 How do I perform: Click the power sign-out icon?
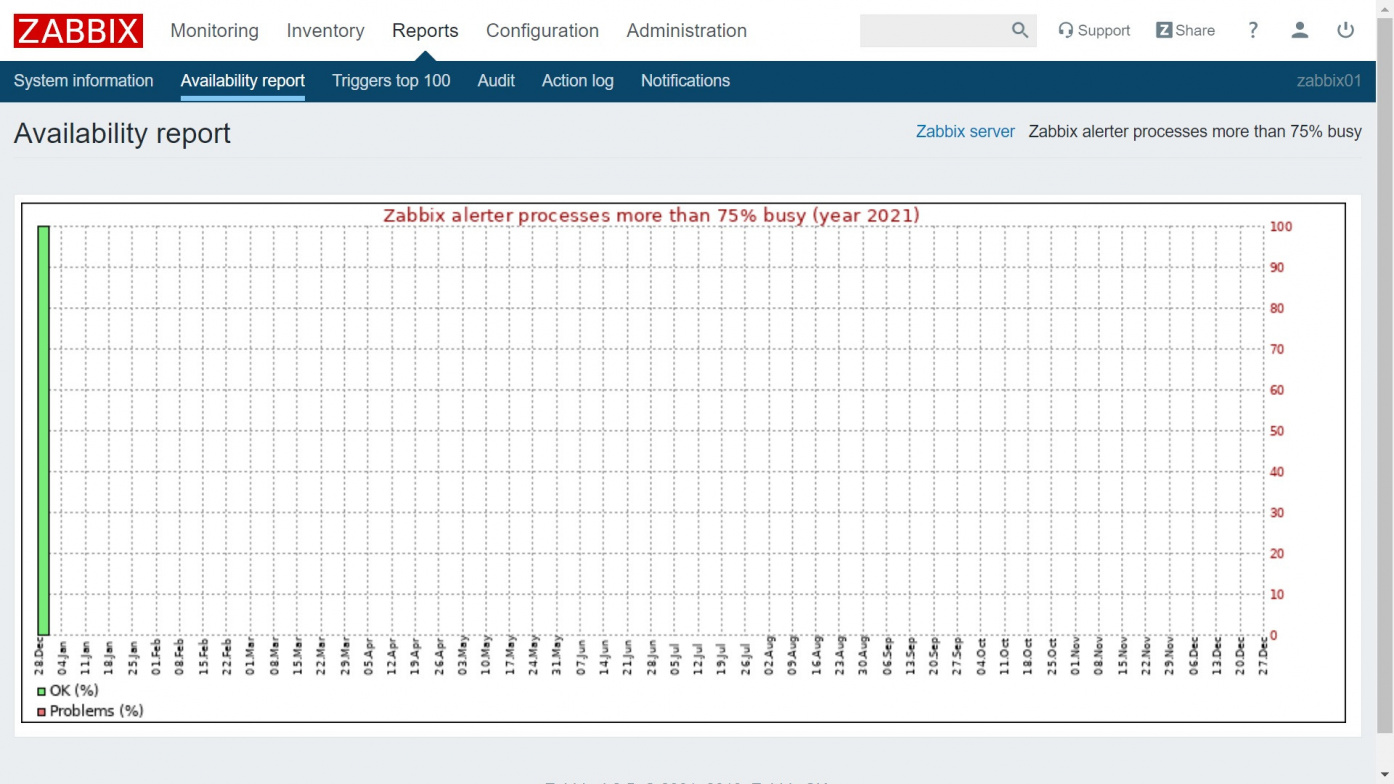click(x=1345, y=30)
